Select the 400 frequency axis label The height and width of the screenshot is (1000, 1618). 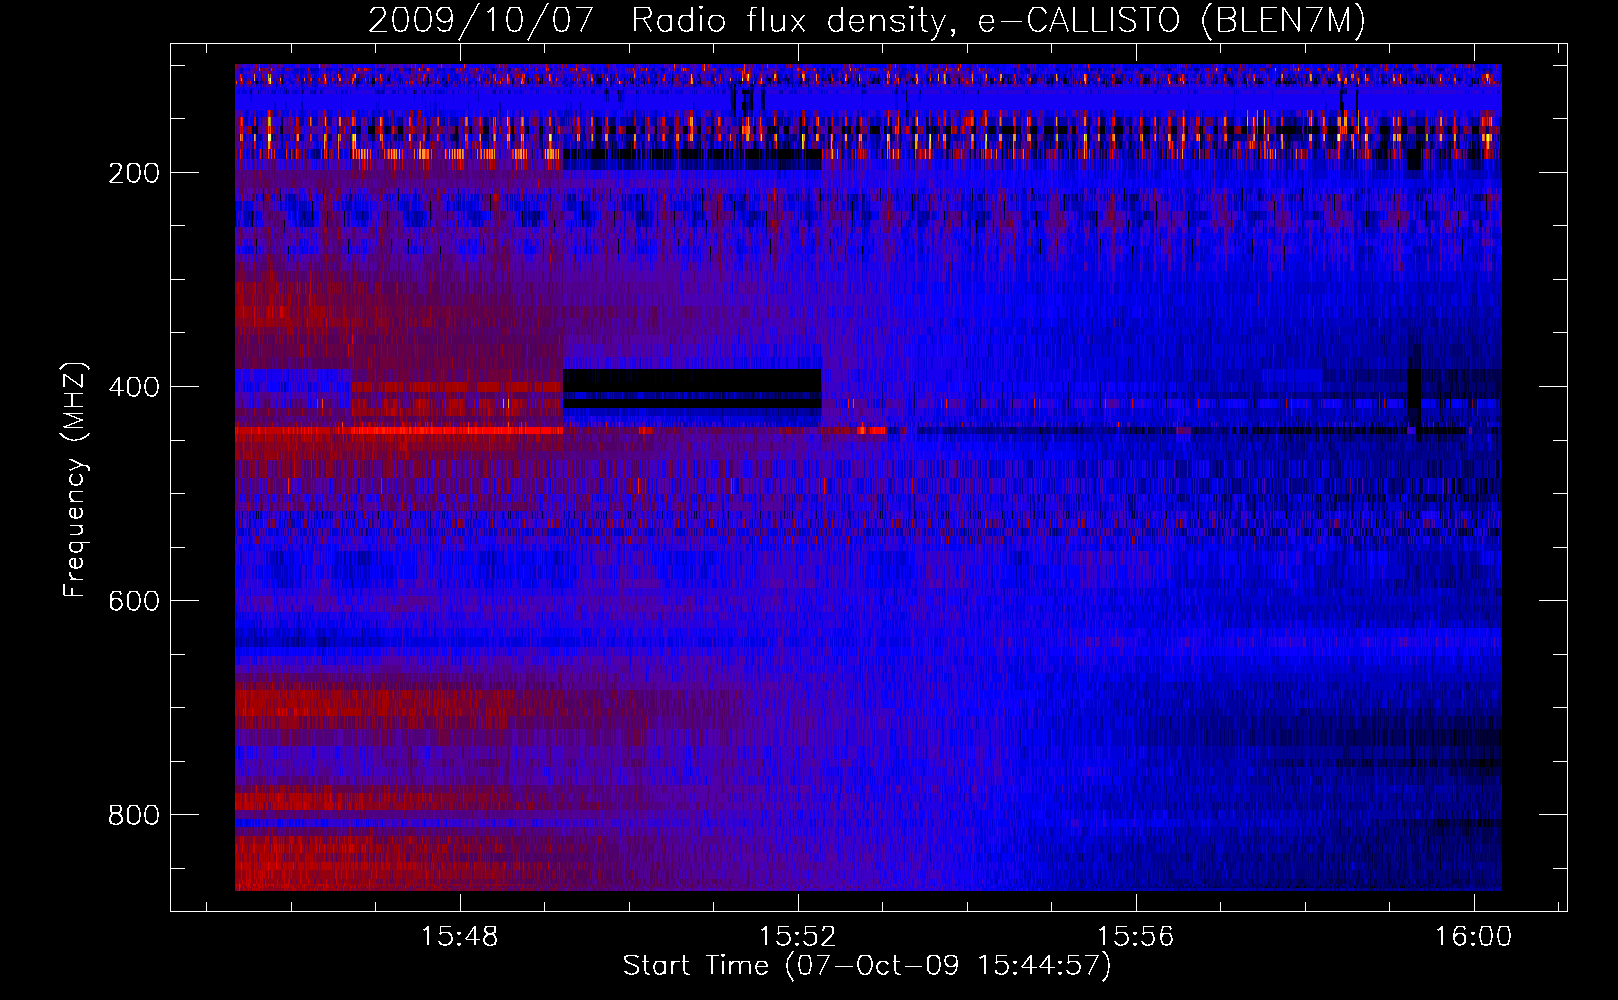click(x=134, y=387)
